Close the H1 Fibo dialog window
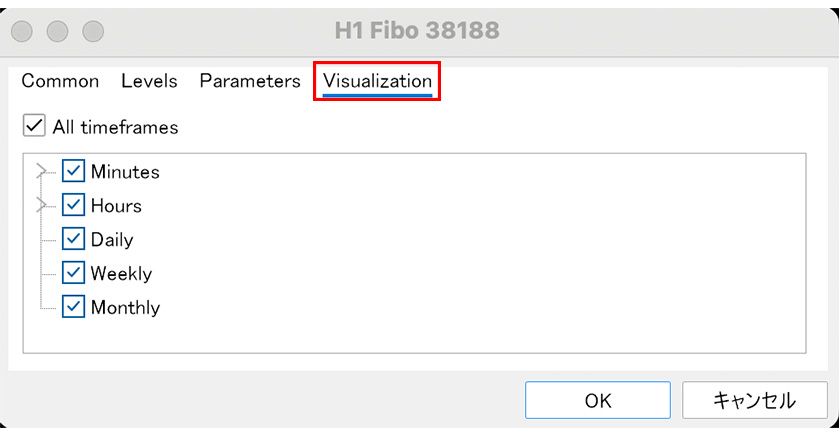 click(23, 31)
